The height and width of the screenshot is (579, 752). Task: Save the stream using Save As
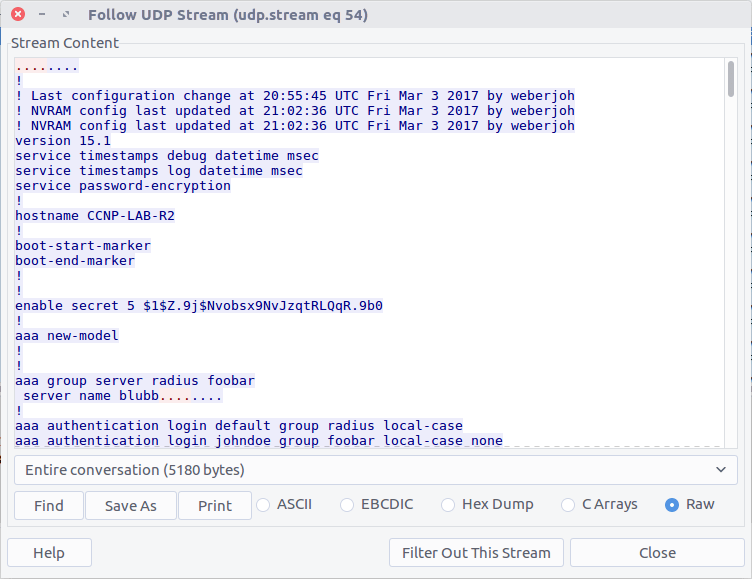pyautogui.click(x=131, y=506)
